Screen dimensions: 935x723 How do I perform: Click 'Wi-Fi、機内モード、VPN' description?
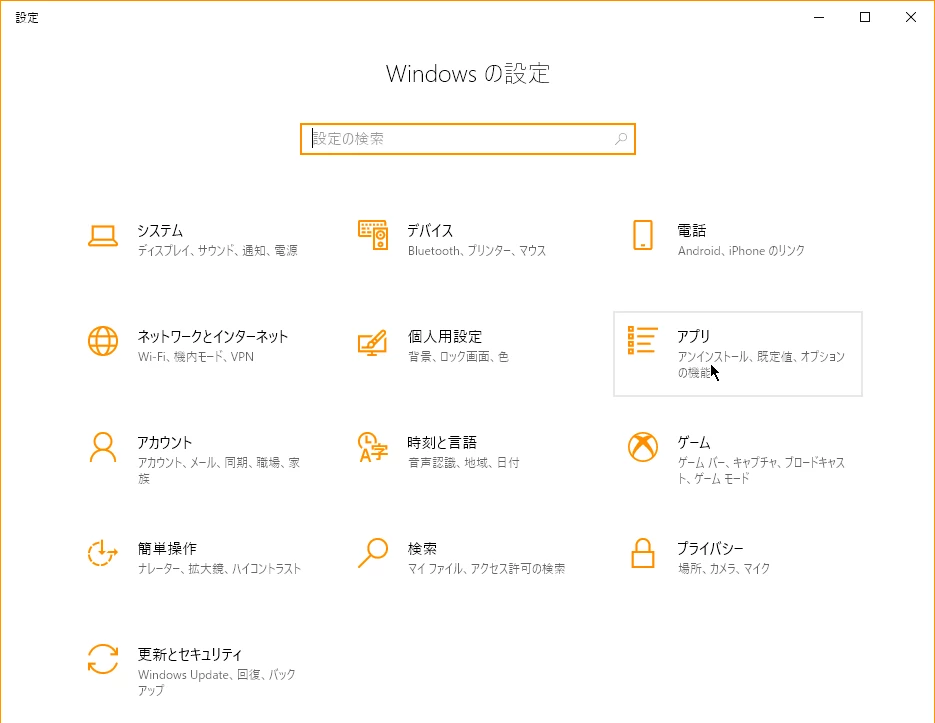(196, 357)
